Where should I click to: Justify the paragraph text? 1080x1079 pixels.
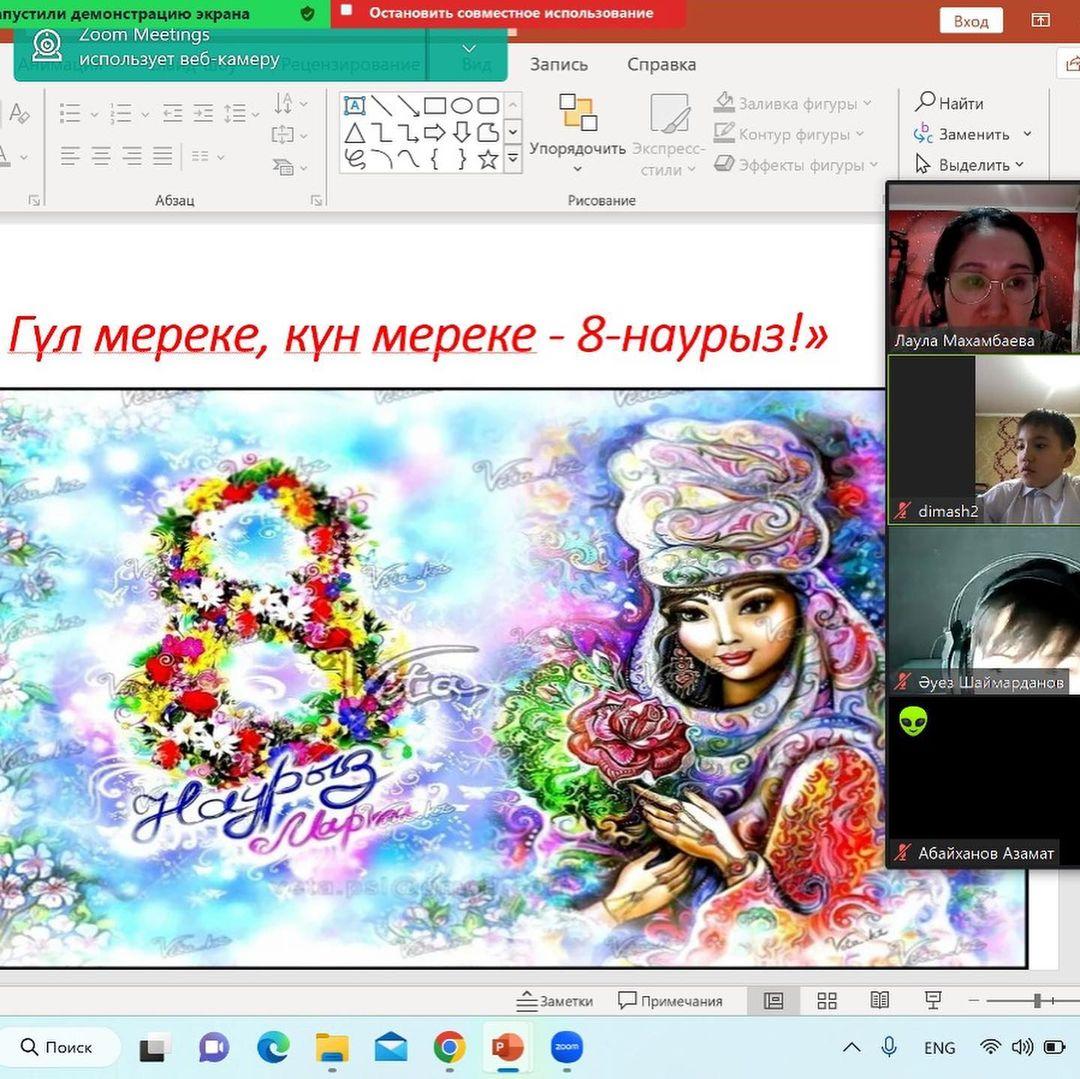(x=163, y=156)
